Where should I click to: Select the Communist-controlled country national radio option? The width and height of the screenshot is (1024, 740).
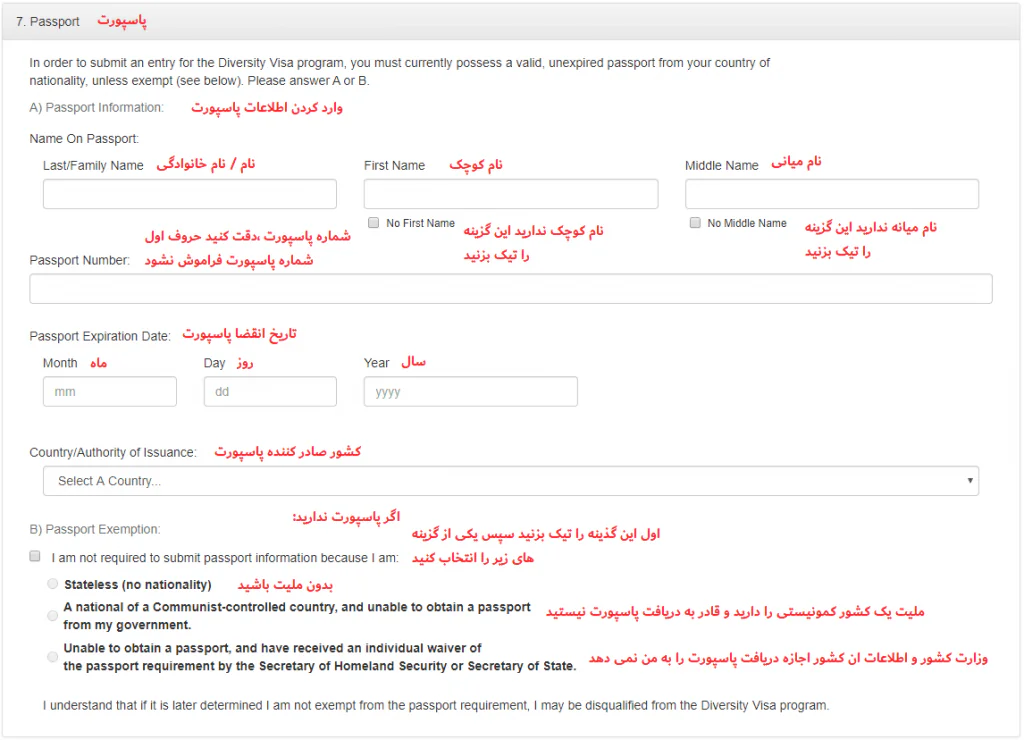pyautogui.click(x=52, y=616)
